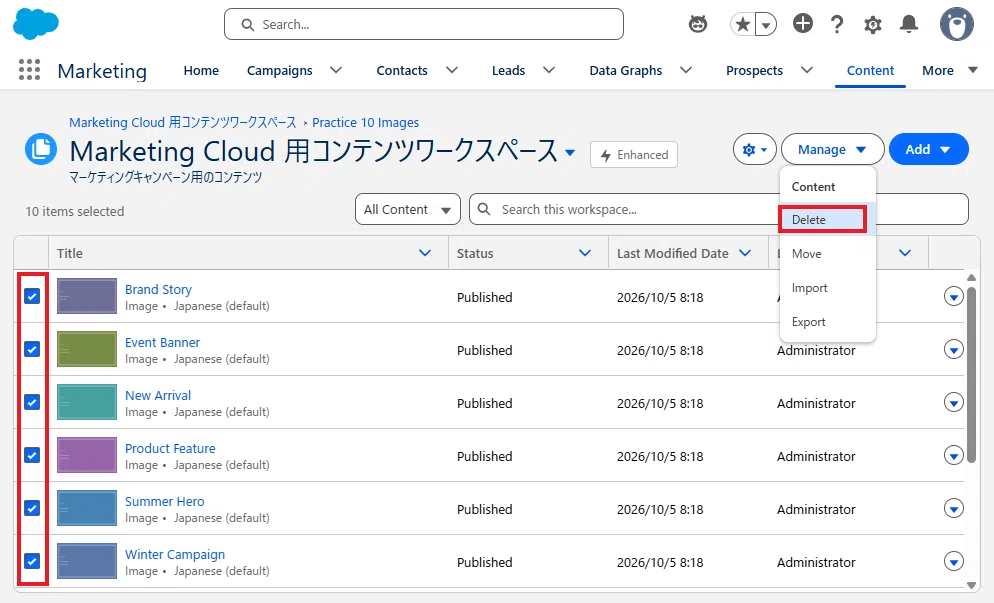This screenshot has height=603, width=994.
Task: Uncheck the Summer Hero row checkbox
Action: pos(32,508)
